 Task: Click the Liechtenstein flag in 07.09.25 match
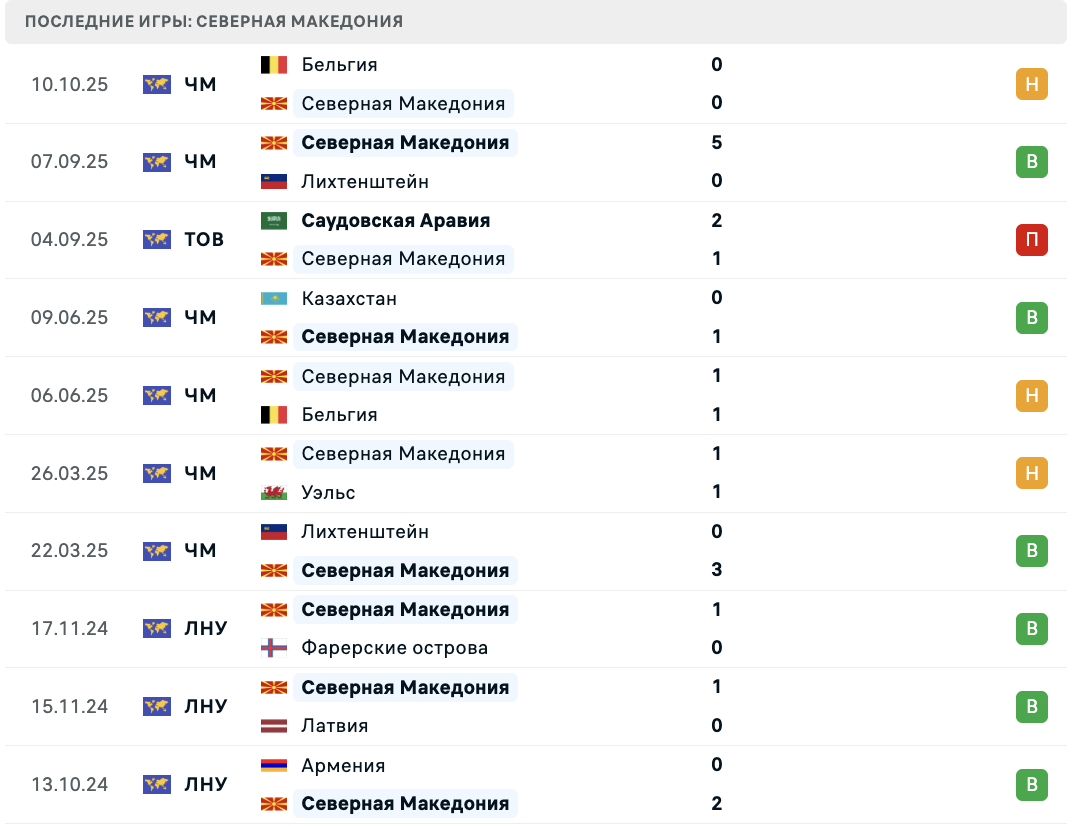click(x=274, y=182)
